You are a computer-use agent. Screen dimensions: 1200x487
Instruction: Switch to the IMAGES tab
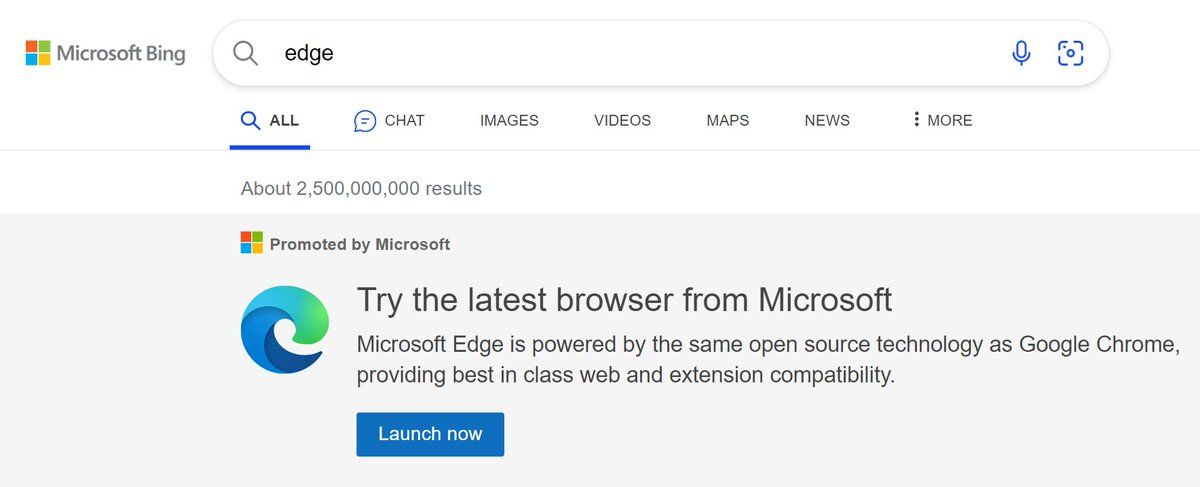click(509, 121)
